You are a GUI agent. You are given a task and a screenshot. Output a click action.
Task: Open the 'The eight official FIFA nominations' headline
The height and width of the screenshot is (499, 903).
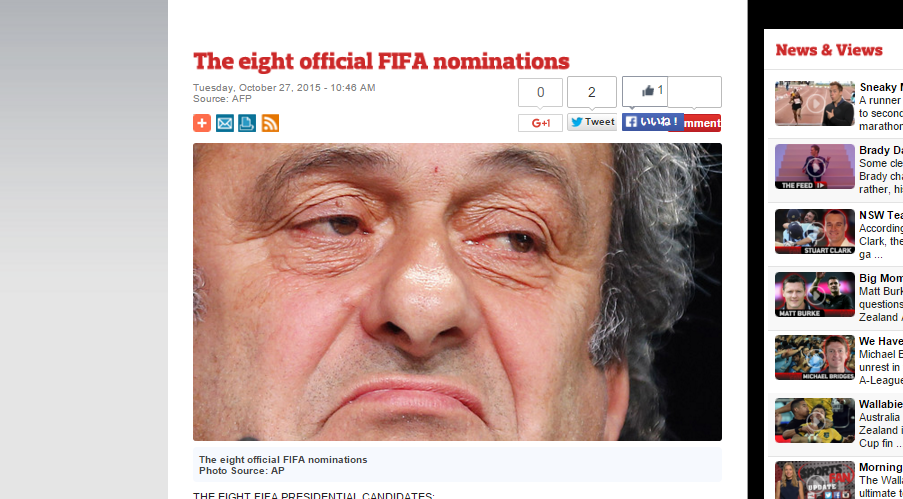[381, 61]
